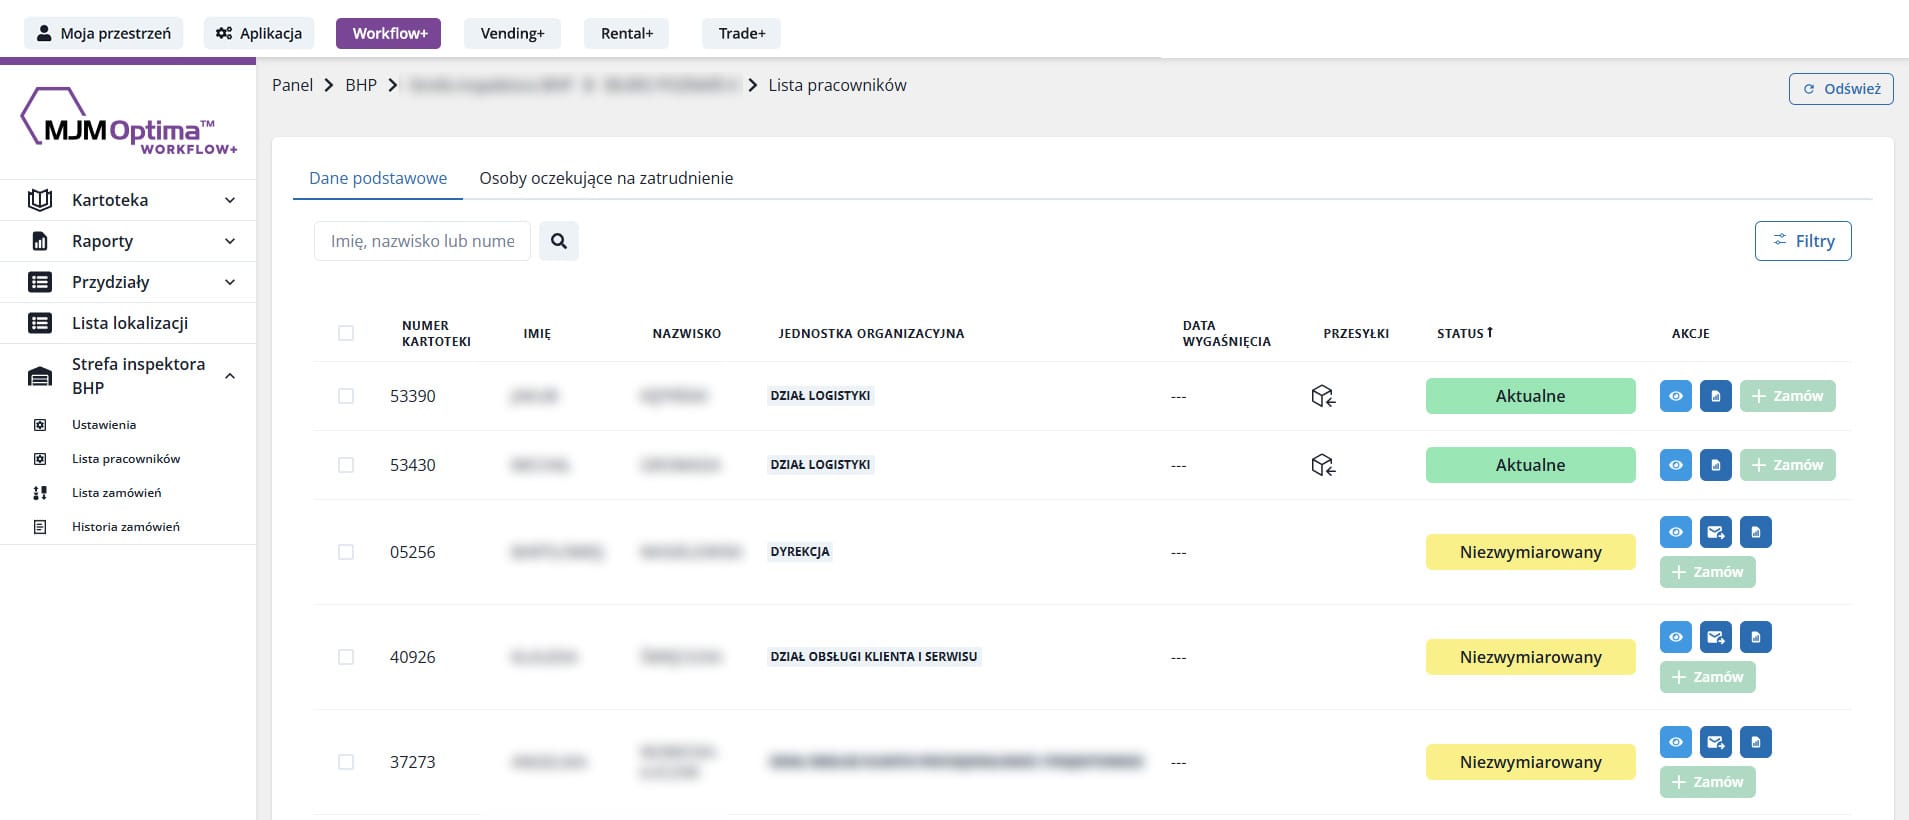The width and height of the screenshot is (1909, 820).
Task: Click the search magnifier icon button
Action: (558, 241)
